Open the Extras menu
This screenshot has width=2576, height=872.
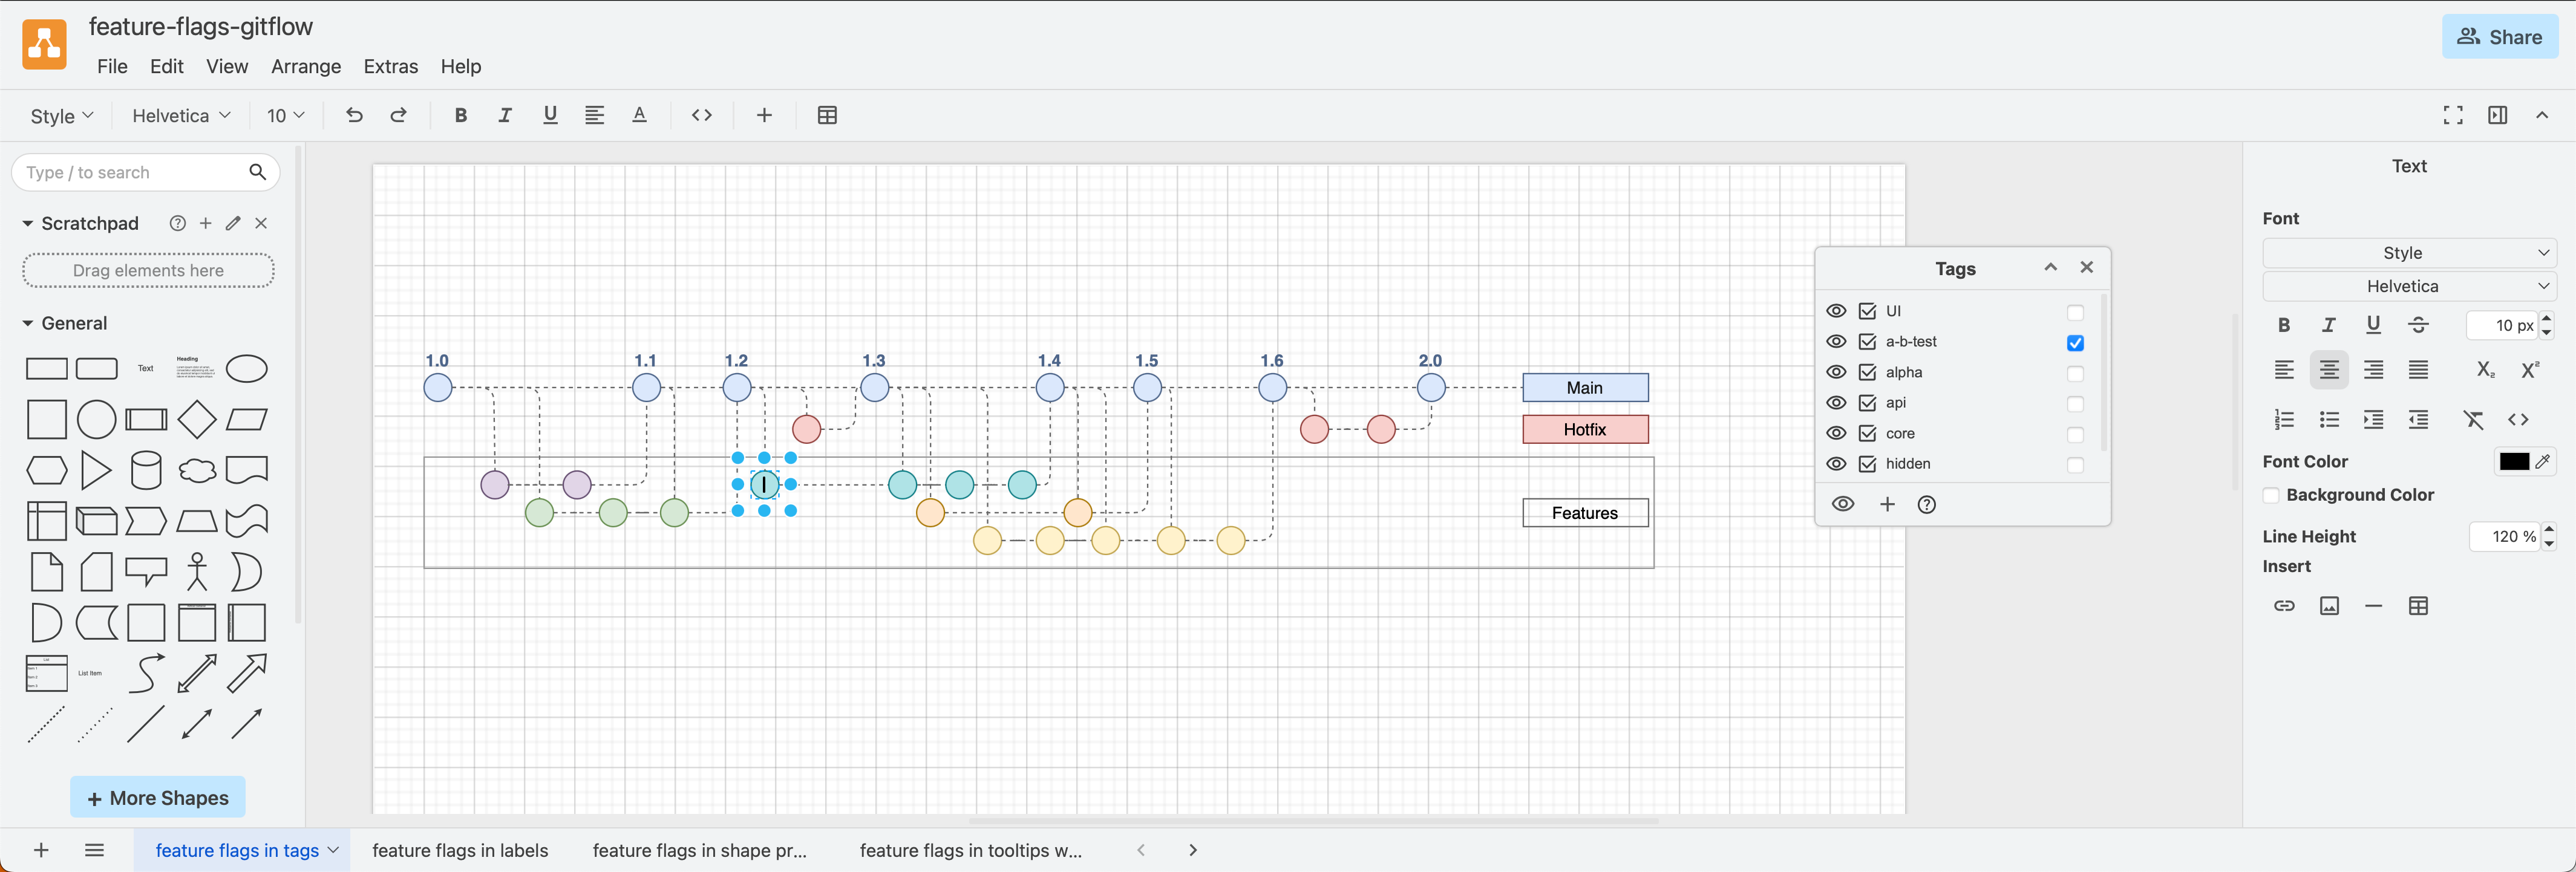point(390,66)
